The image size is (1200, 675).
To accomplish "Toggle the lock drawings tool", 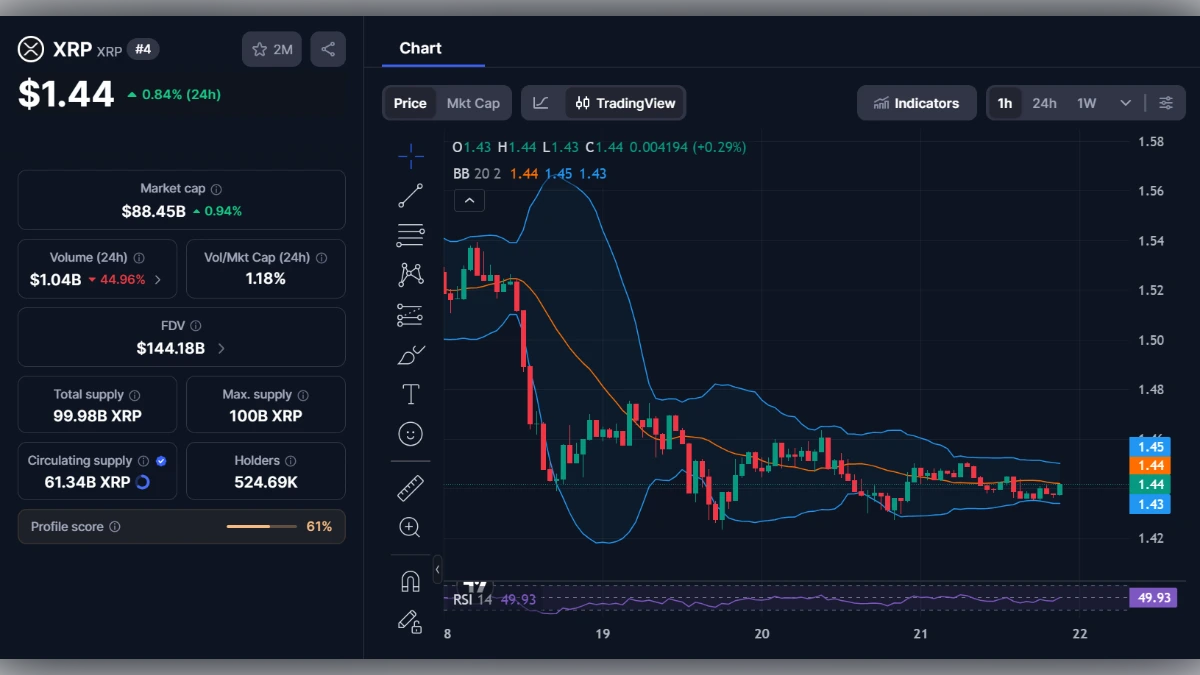I will coord(410,619).
